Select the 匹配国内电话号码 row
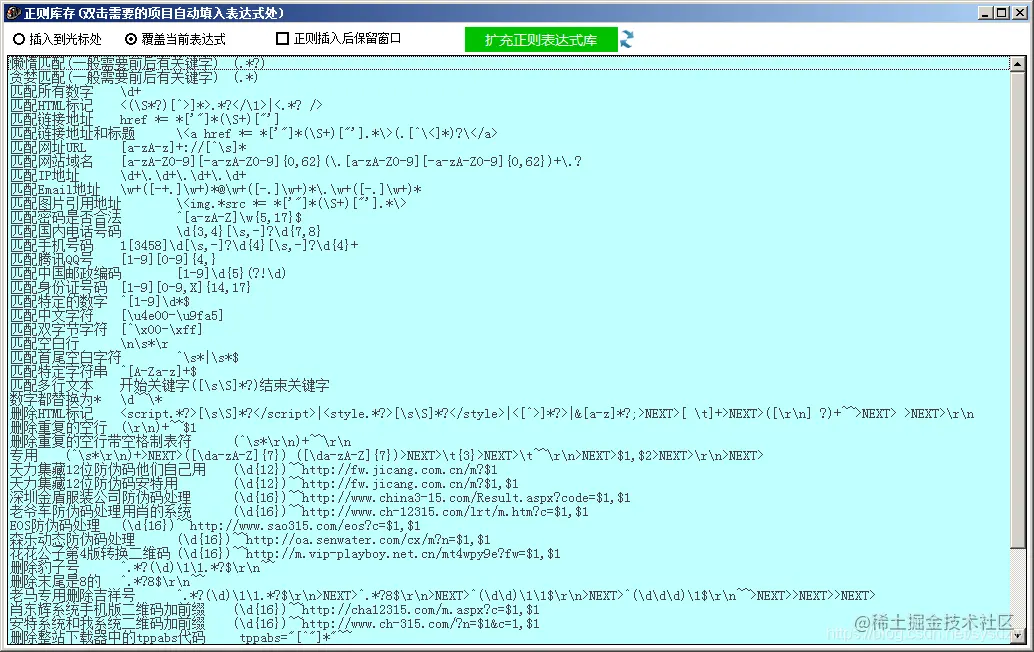The image size is (1034, 652). tap(508, 231)
